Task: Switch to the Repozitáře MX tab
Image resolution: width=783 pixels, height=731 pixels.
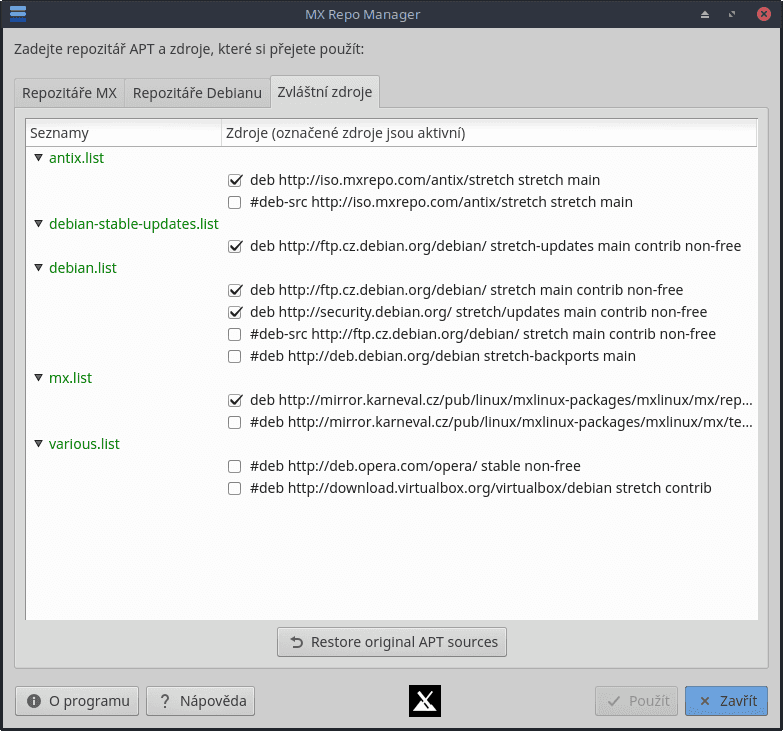Action: point(70,94)
